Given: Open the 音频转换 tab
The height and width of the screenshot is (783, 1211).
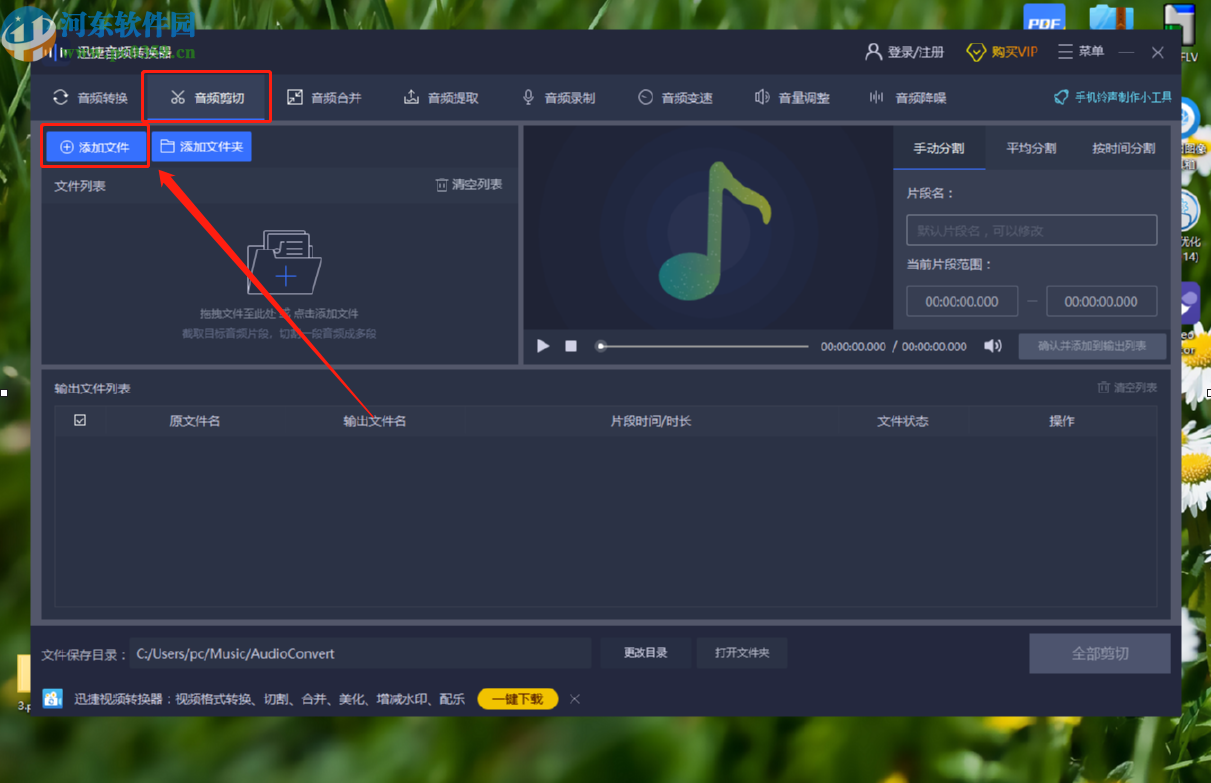Looking at the screenshot, I should click(90, 98).
